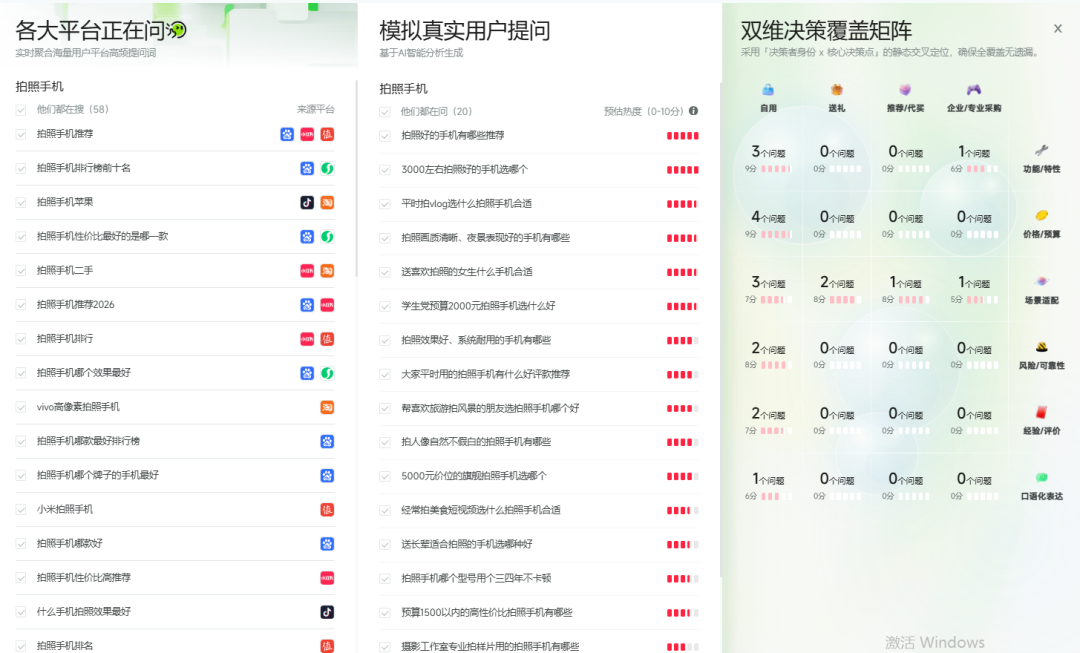Open 送礼 × 场景适配 cell with 2个问题
Image resolution: width=1080 pixels, height=653 pixels.
837,290
